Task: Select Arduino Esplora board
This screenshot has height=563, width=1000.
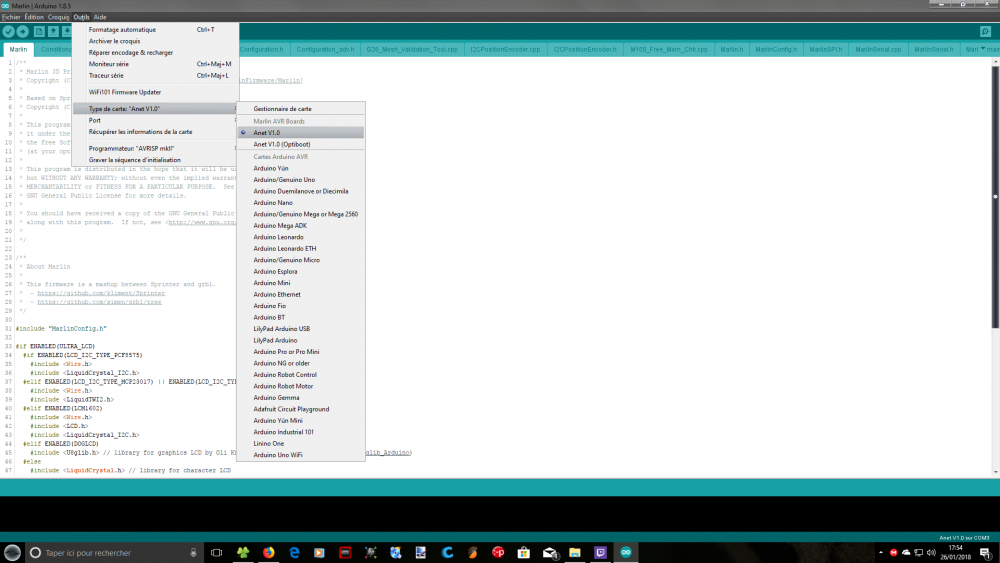Action: point(300,272)
